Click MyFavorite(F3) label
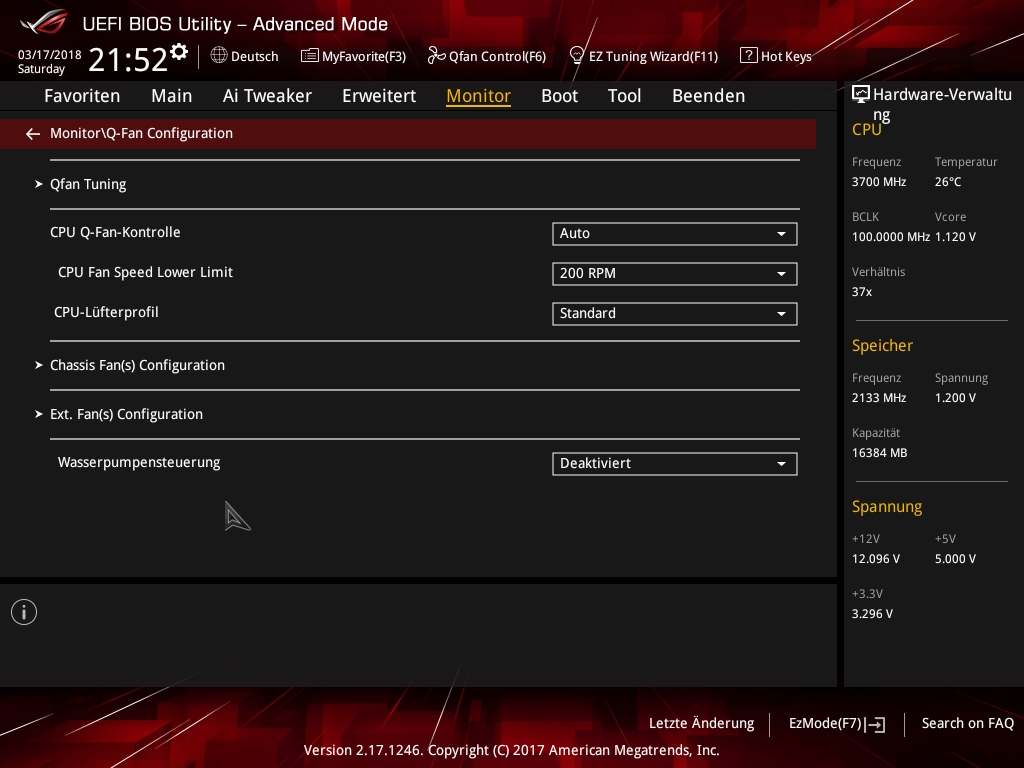The height and width of the screenshot is (768, 1024). coord(364,56)
